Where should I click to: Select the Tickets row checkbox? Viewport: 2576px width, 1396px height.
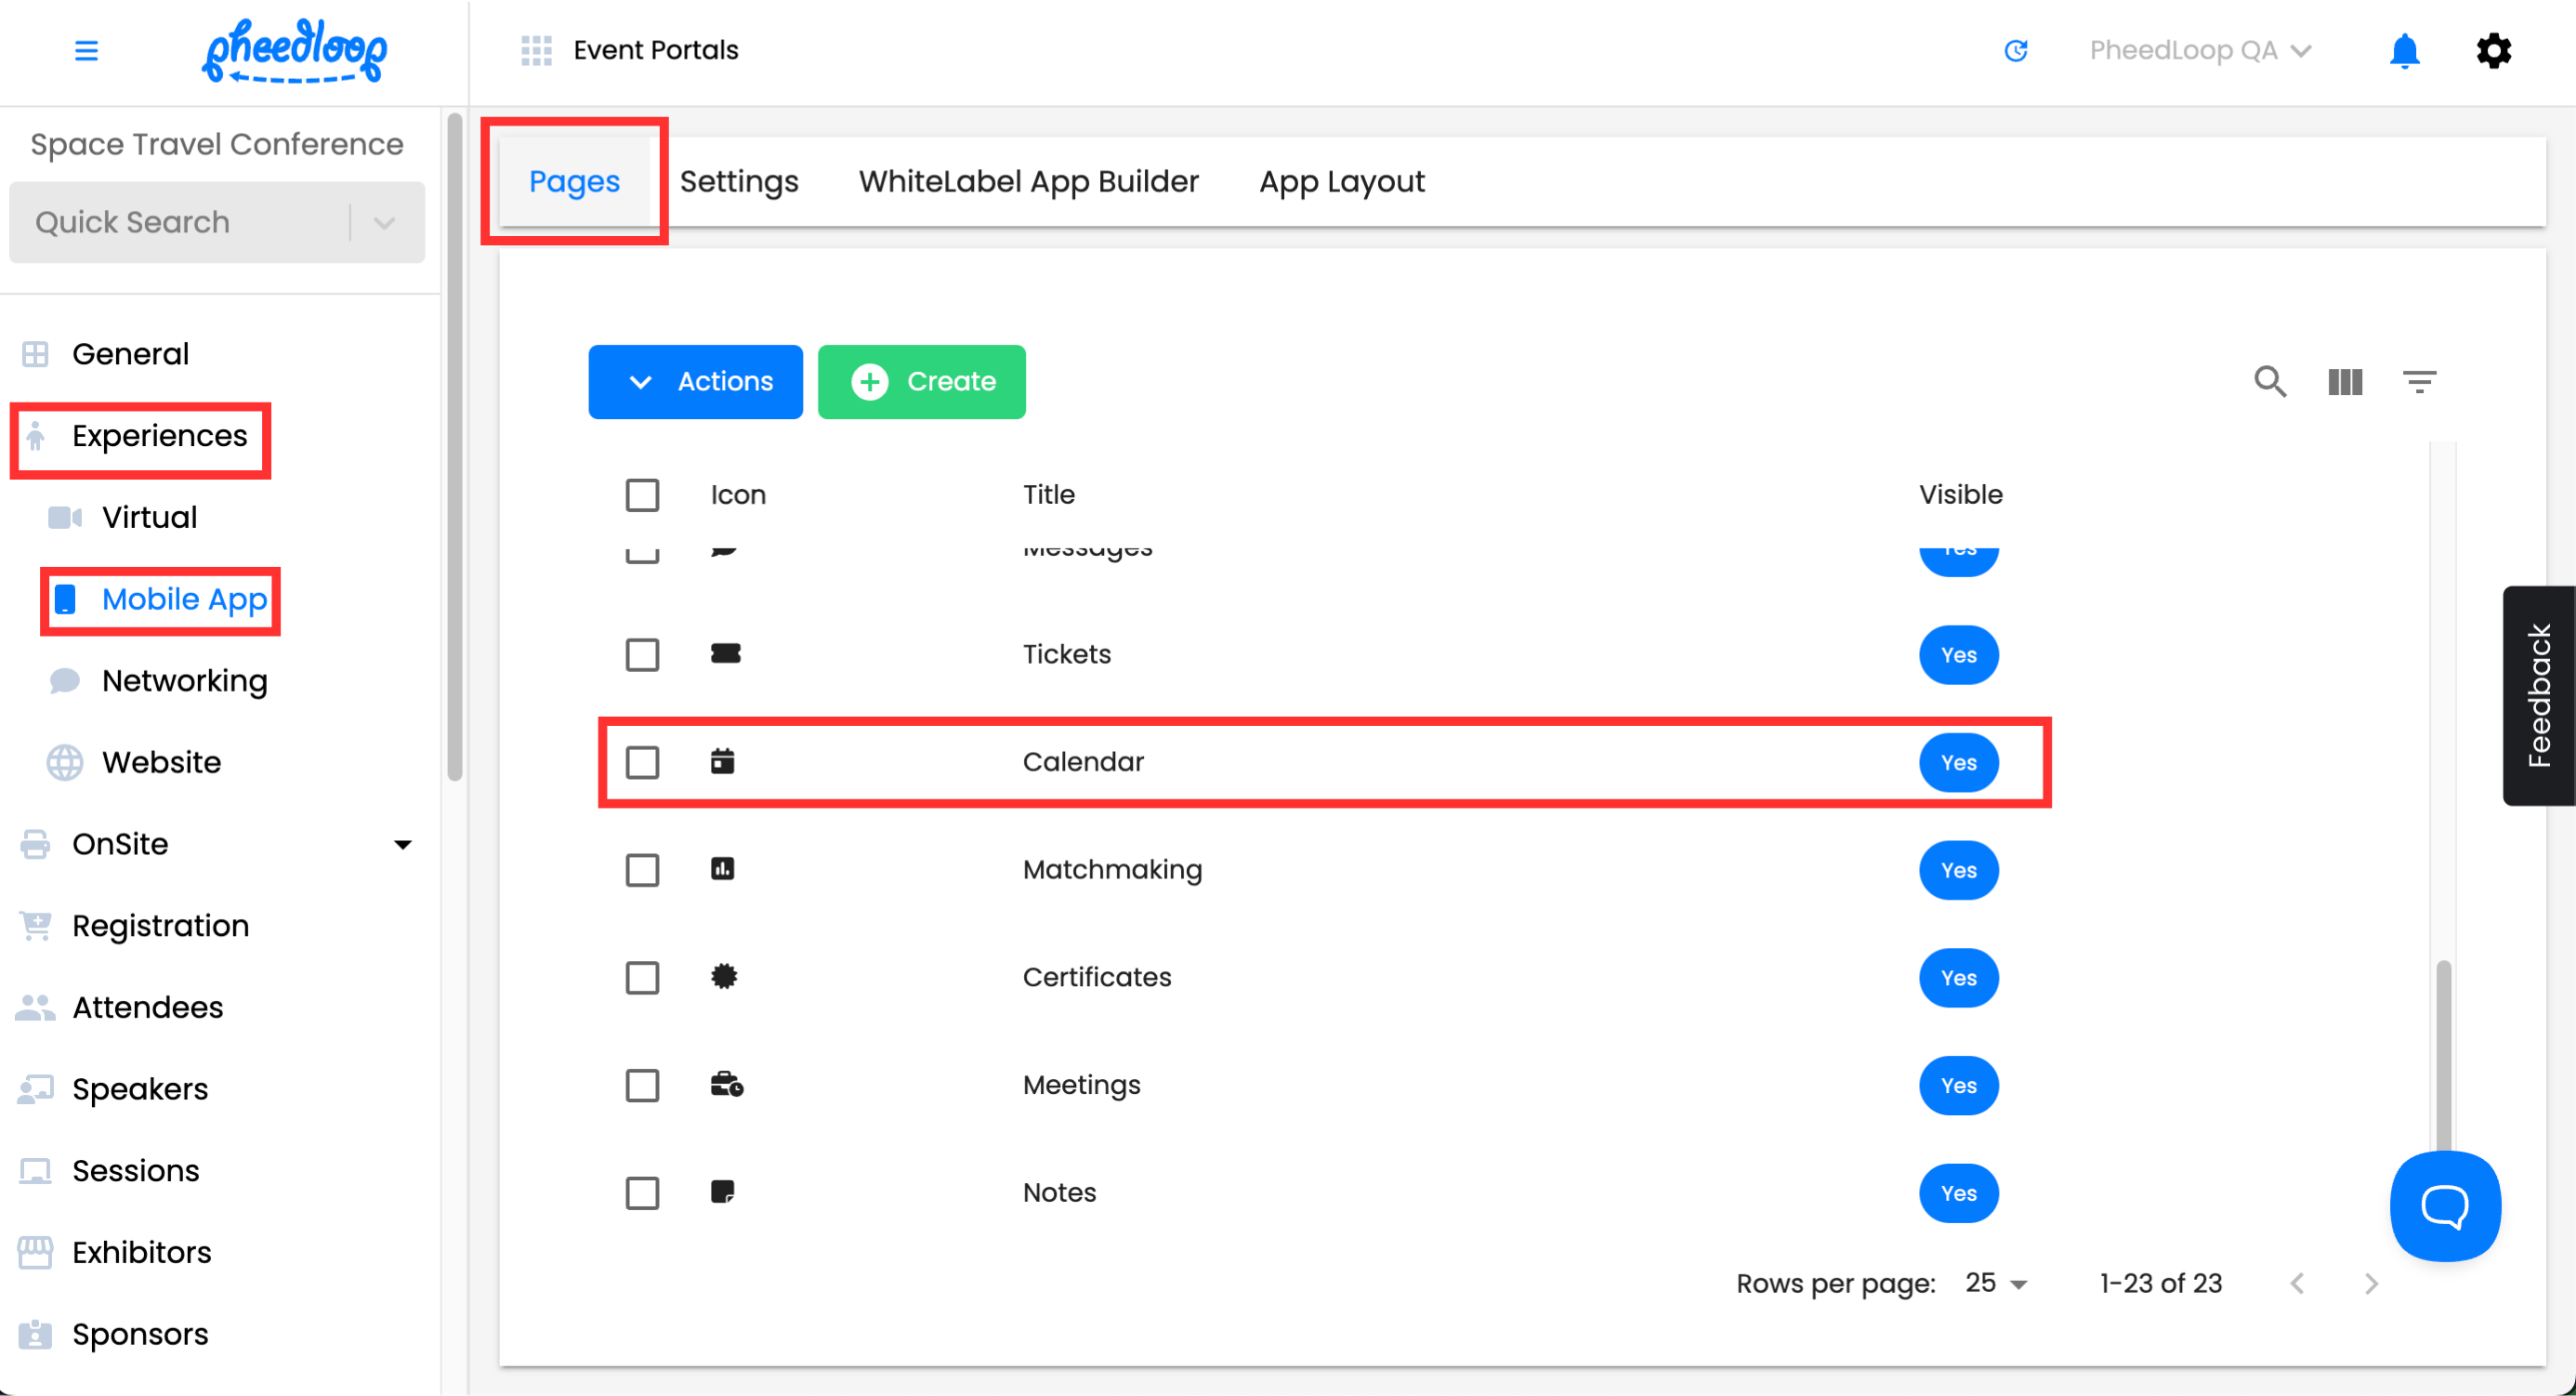click(642, 655)
